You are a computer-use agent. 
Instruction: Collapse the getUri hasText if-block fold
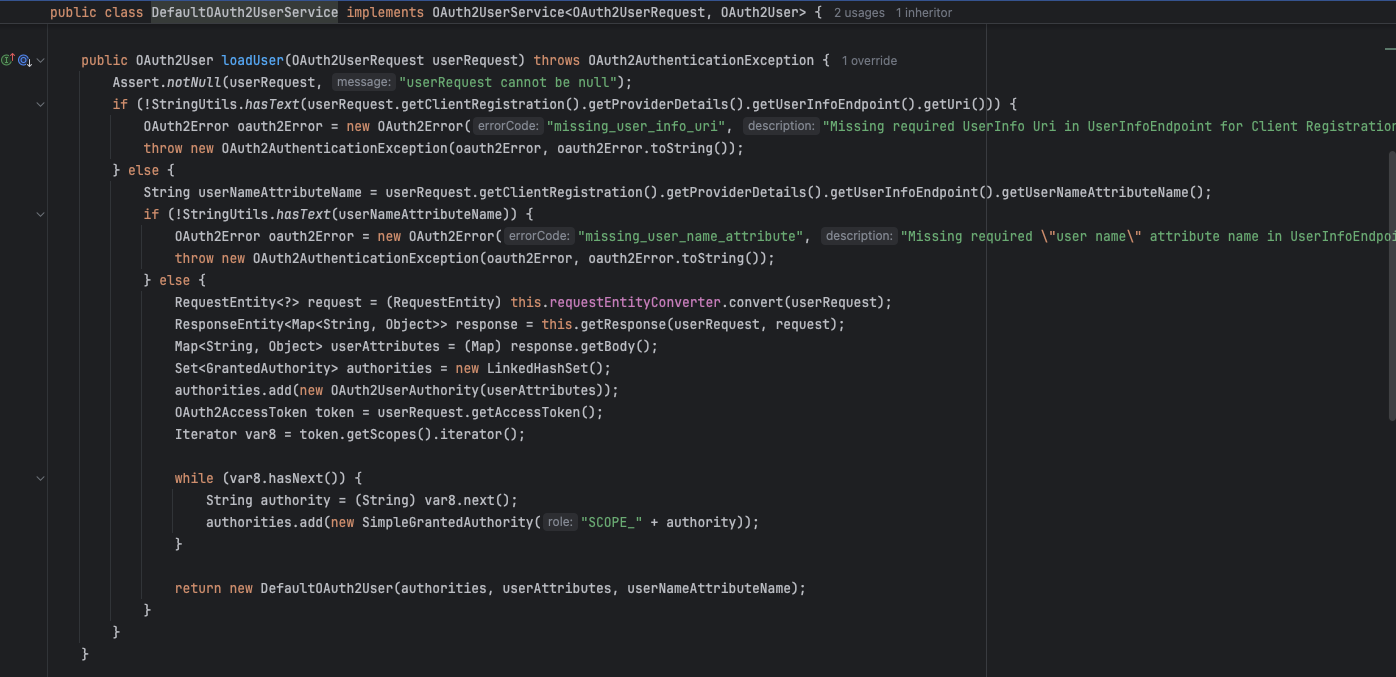(x=41, y=104)
